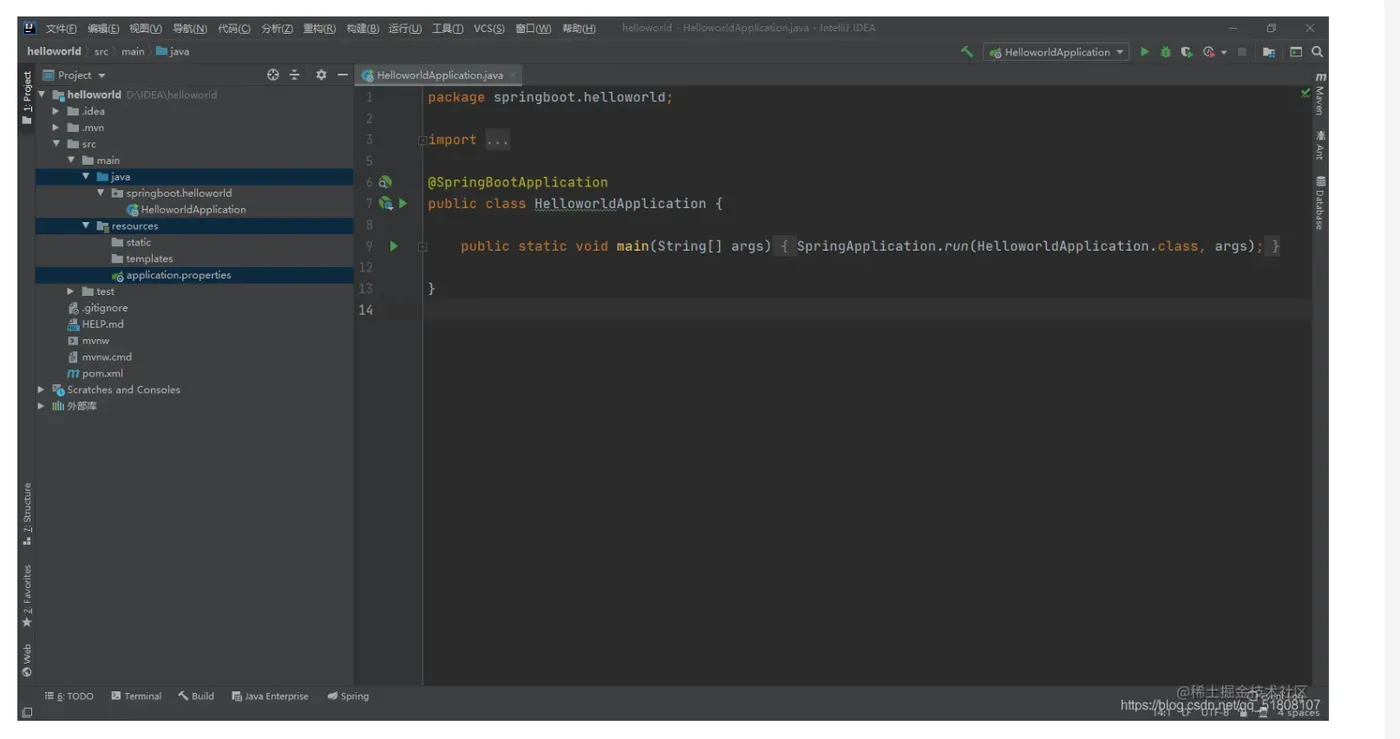
Task: Select the HELP.md file
Action: tap(102, 324)
